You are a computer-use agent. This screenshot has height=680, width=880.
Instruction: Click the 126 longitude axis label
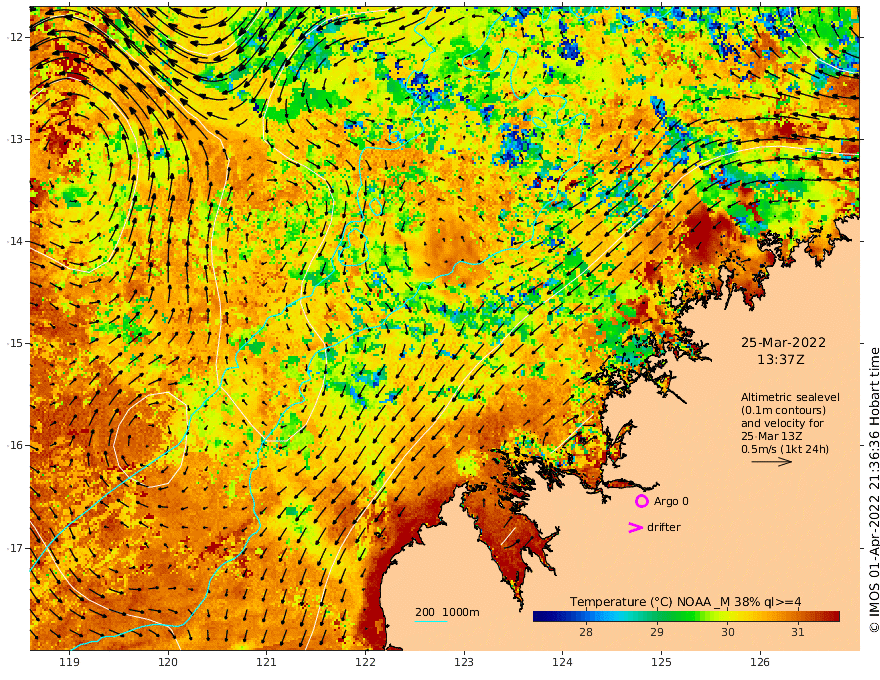760,662
